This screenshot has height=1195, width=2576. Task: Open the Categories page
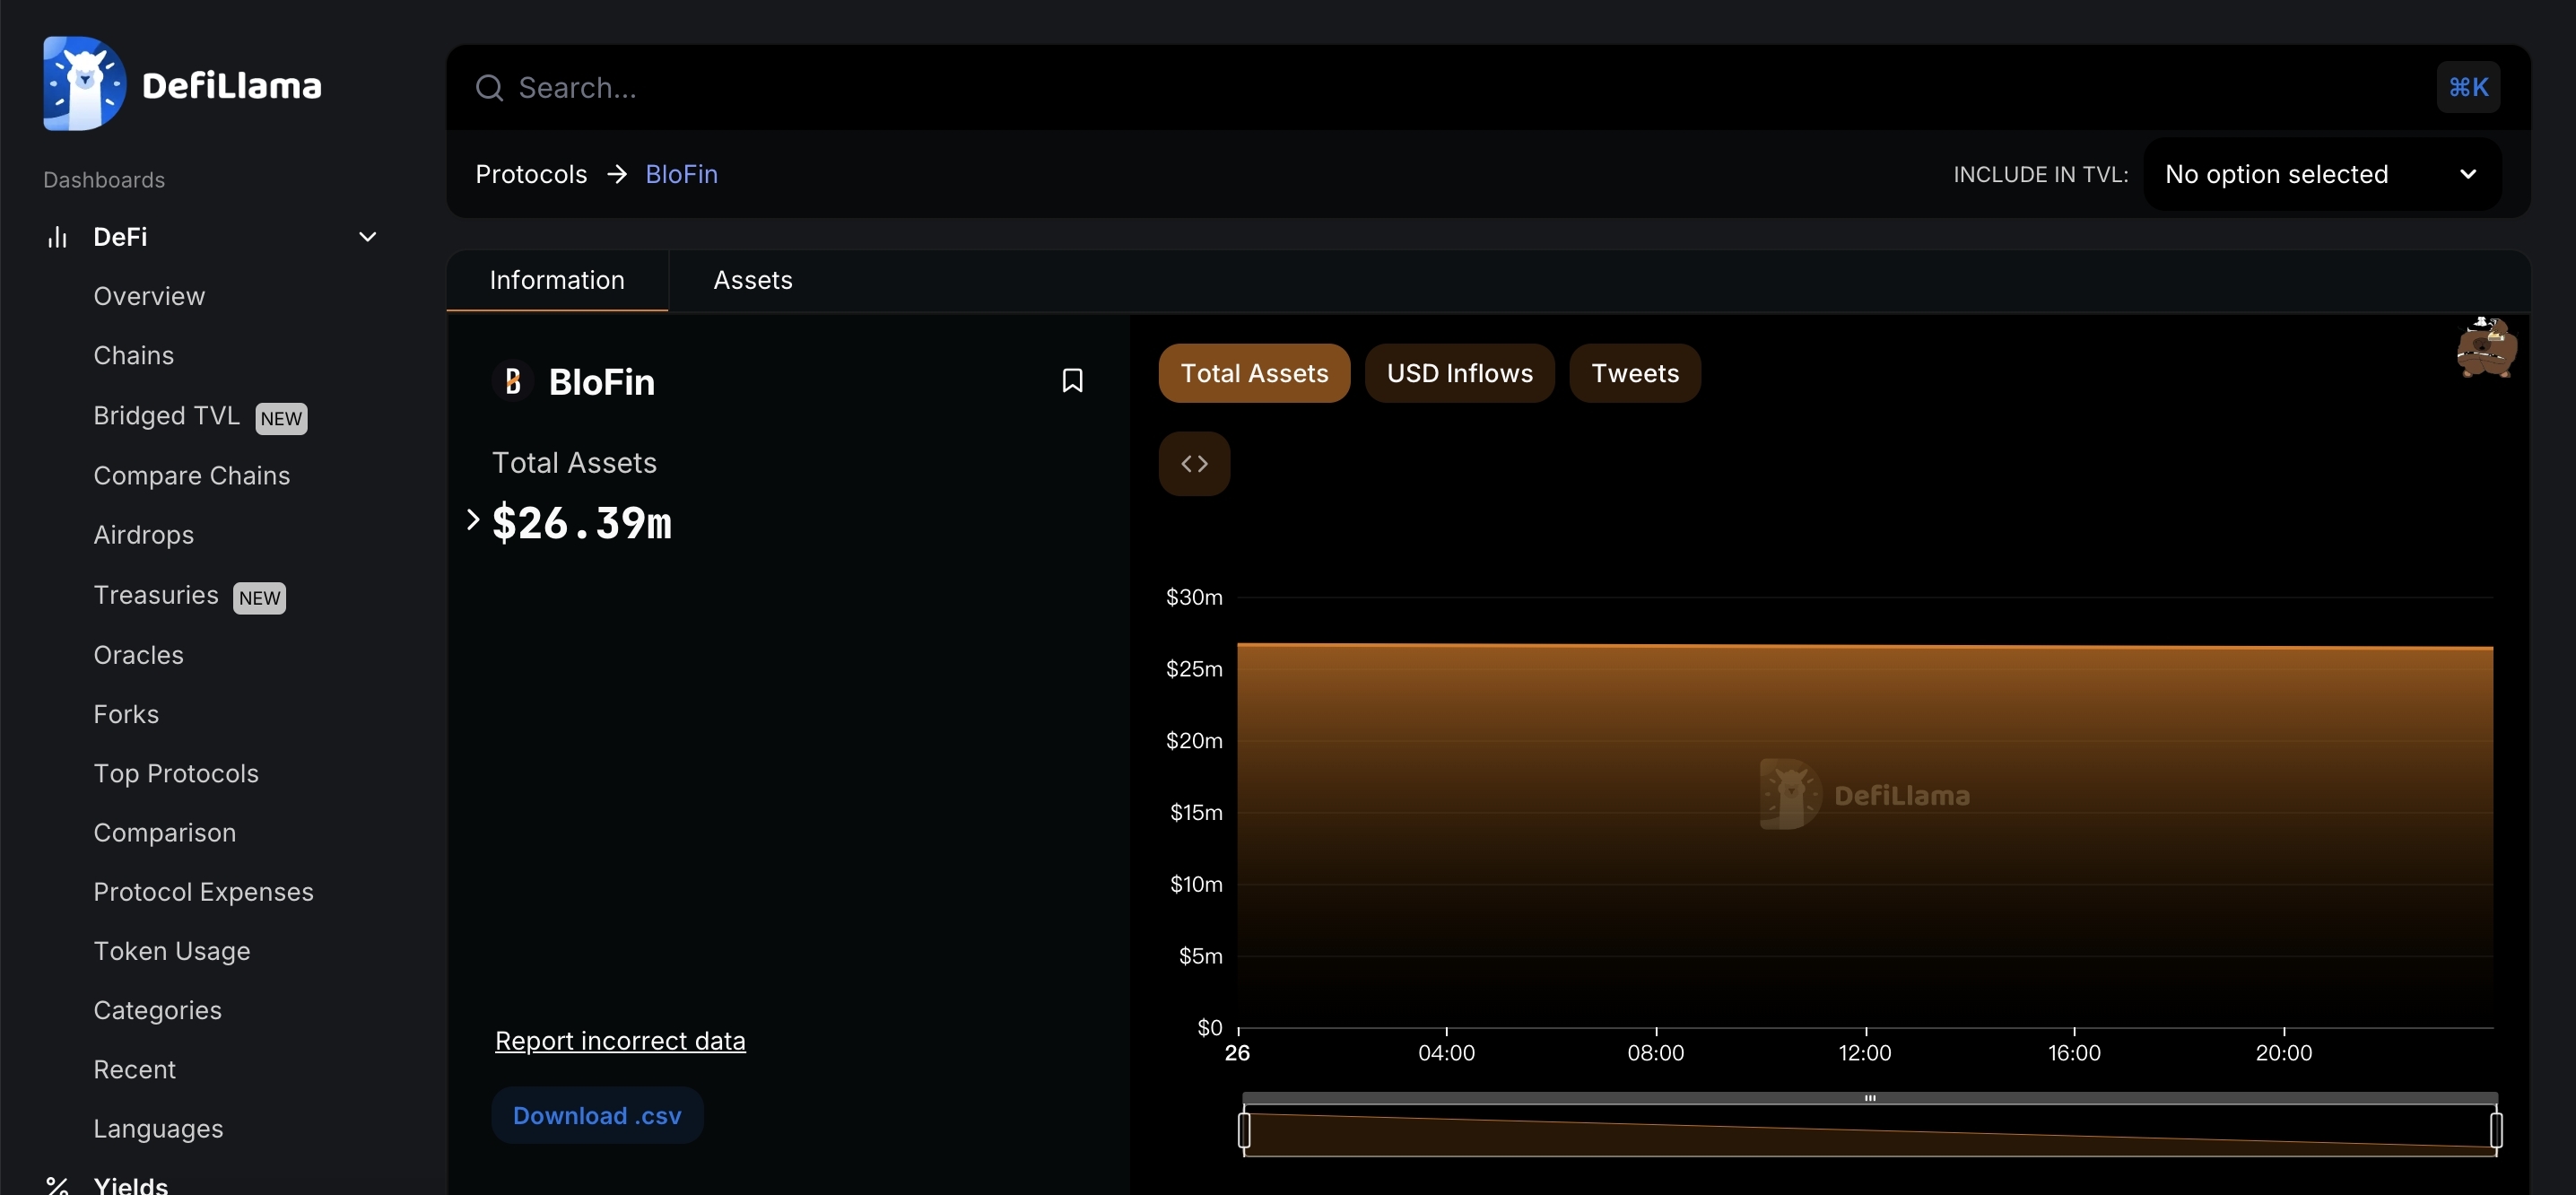(157, 1009)
